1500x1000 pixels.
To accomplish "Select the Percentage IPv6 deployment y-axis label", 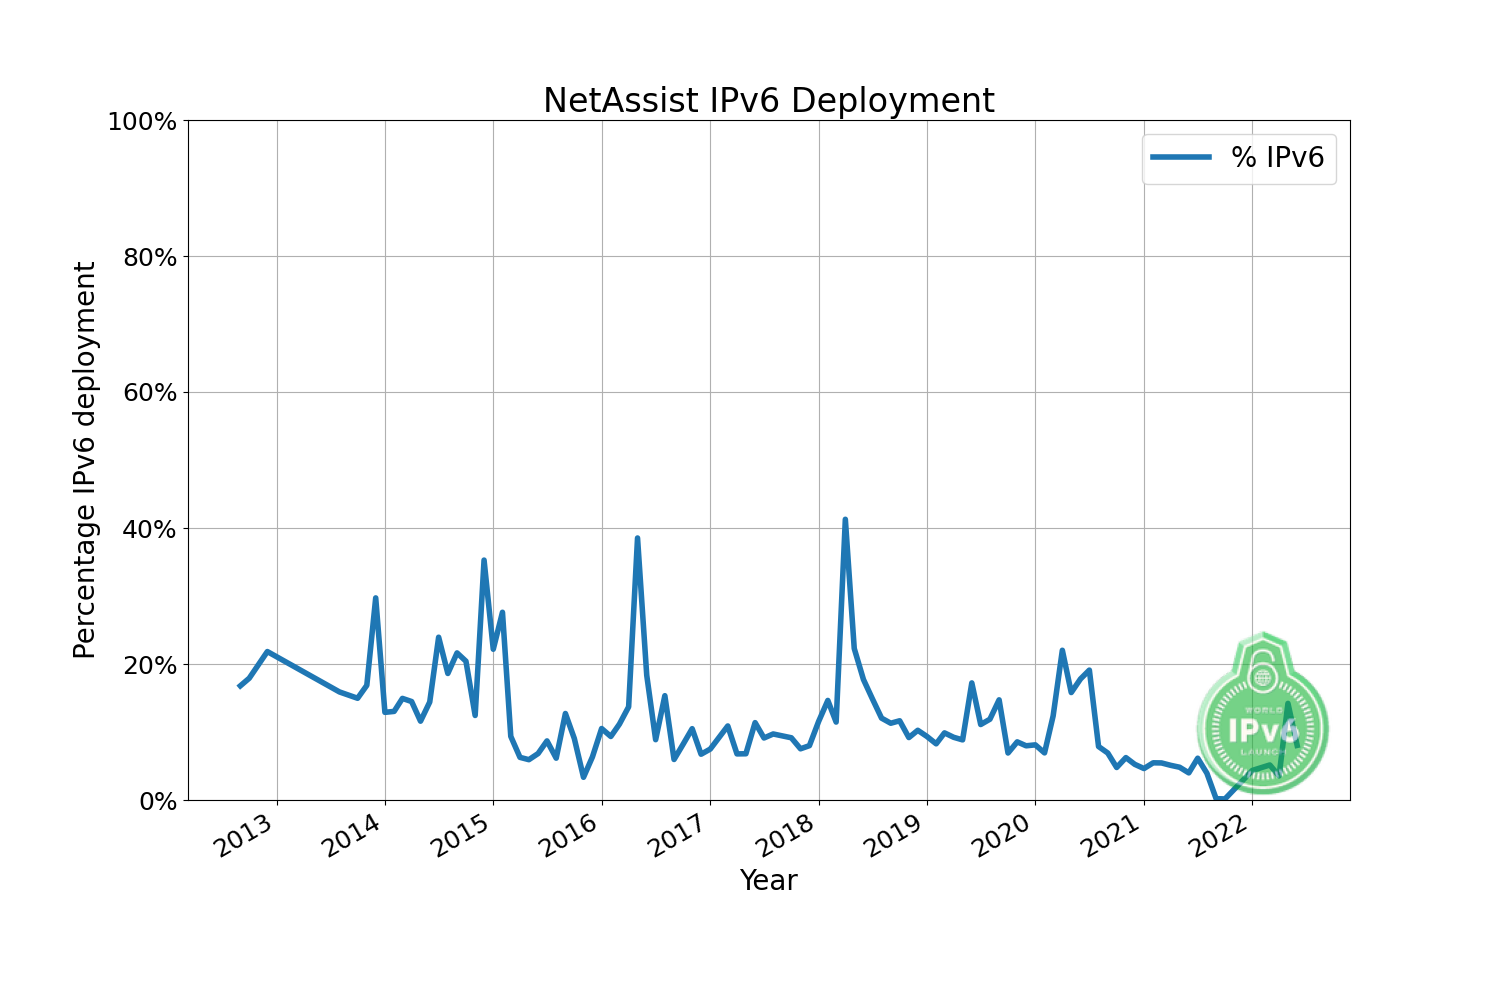I will [x=85, y=460].
